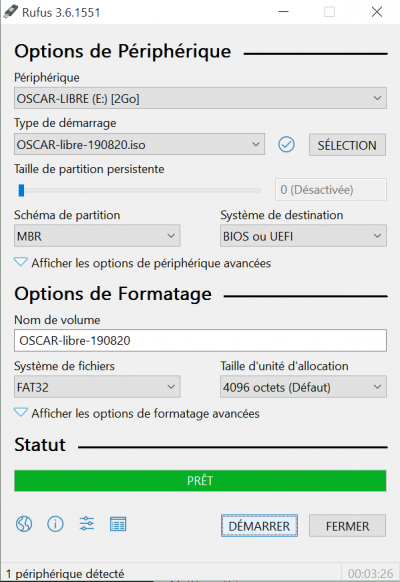
Task: Open the FAT32 file system dropdown
Action: coord(97,387)
